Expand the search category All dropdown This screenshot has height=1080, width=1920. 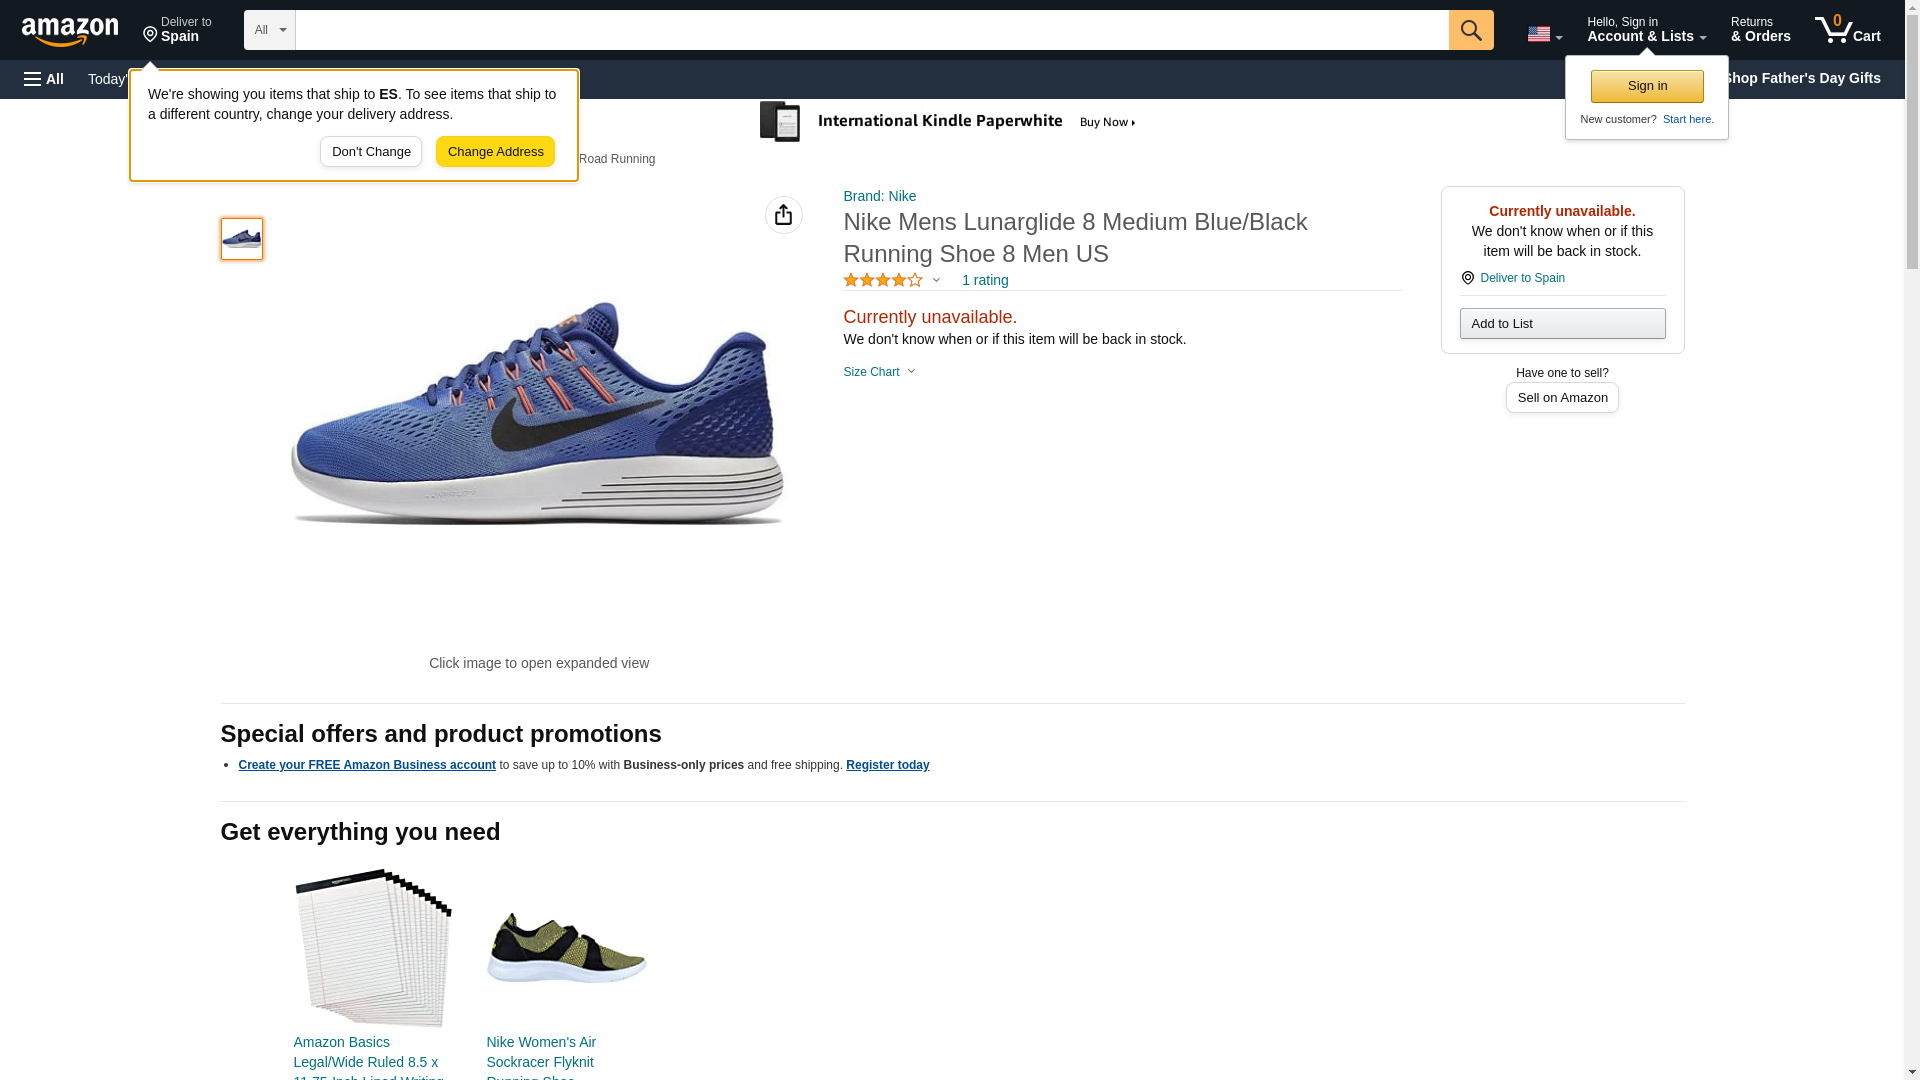point(269,30)
